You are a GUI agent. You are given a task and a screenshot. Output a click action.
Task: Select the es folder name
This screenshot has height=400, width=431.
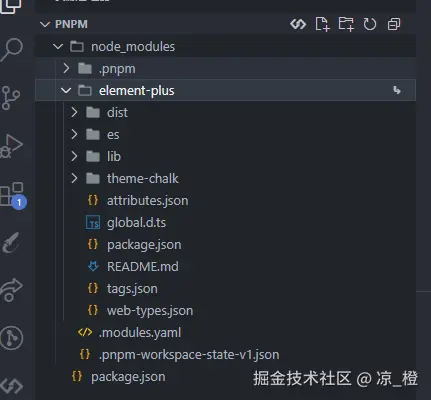coord(113,135)
